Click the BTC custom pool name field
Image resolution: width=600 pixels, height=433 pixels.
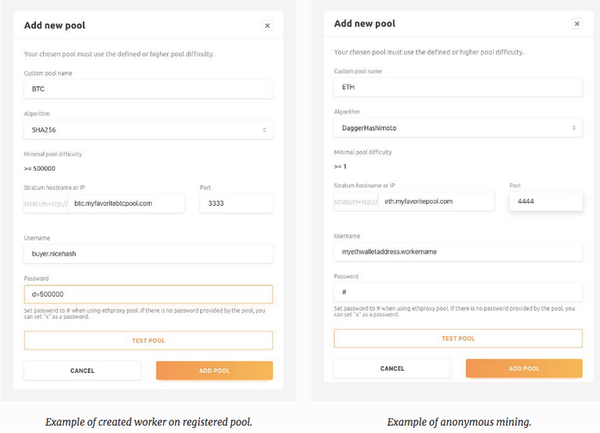pos(148,89)
